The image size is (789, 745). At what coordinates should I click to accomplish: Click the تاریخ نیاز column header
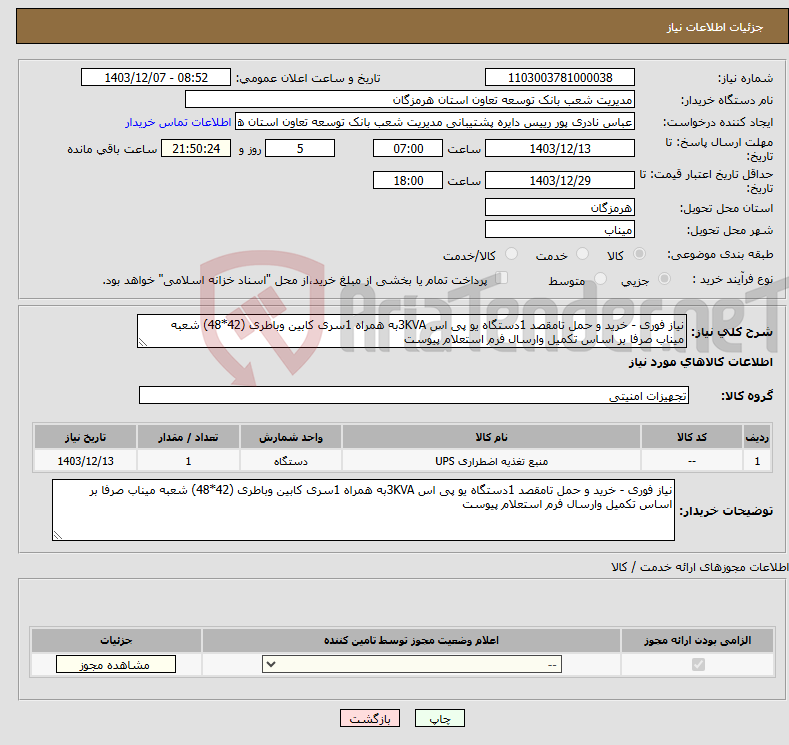(86, 437)
